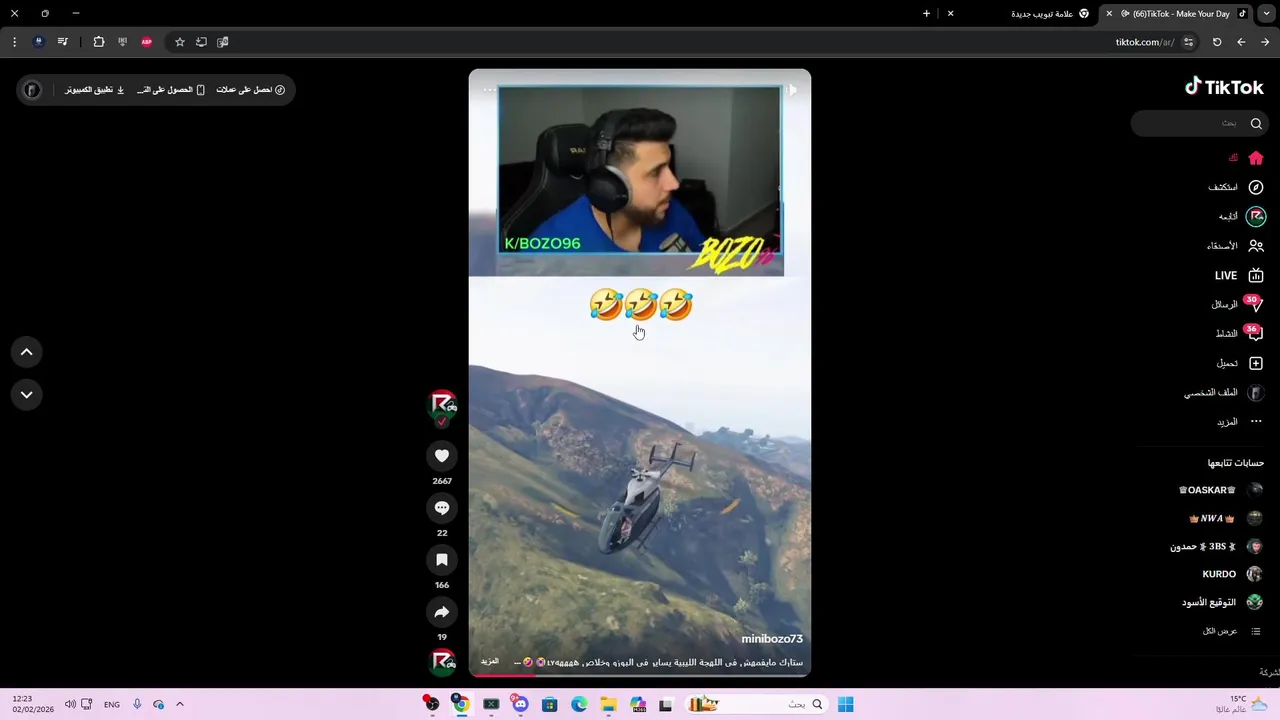Click the TikTok logo

pyautogui.click(x=1224, y=87)
